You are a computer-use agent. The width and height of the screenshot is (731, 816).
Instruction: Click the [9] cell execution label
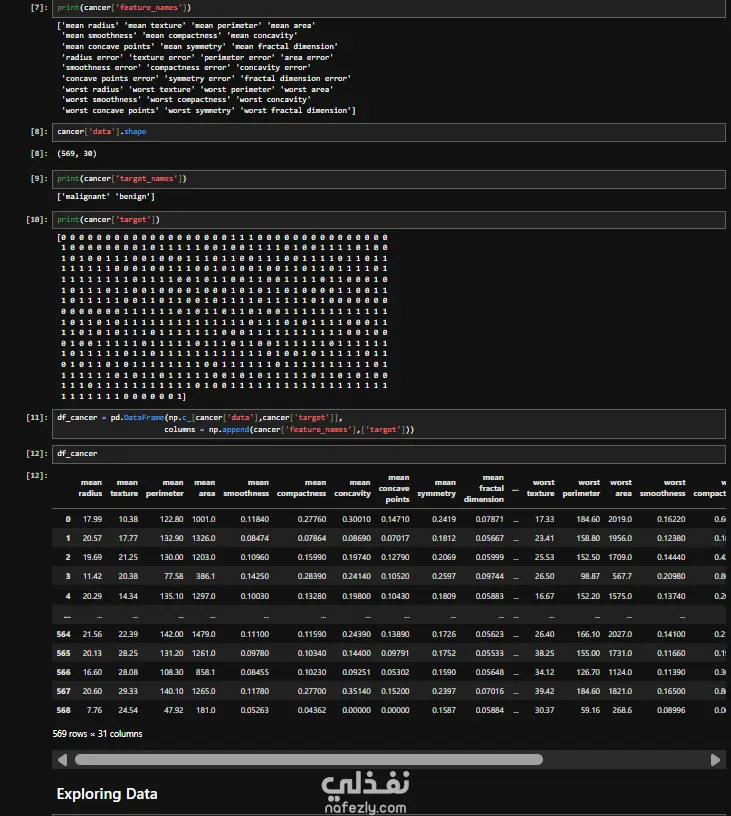tap(39, 179)
